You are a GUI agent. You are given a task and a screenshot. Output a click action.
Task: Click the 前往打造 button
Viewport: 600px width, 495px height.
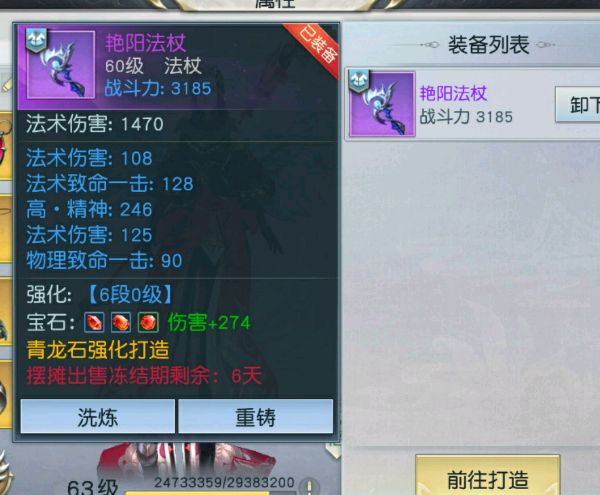pyautogui.click(x=488, y=478)
